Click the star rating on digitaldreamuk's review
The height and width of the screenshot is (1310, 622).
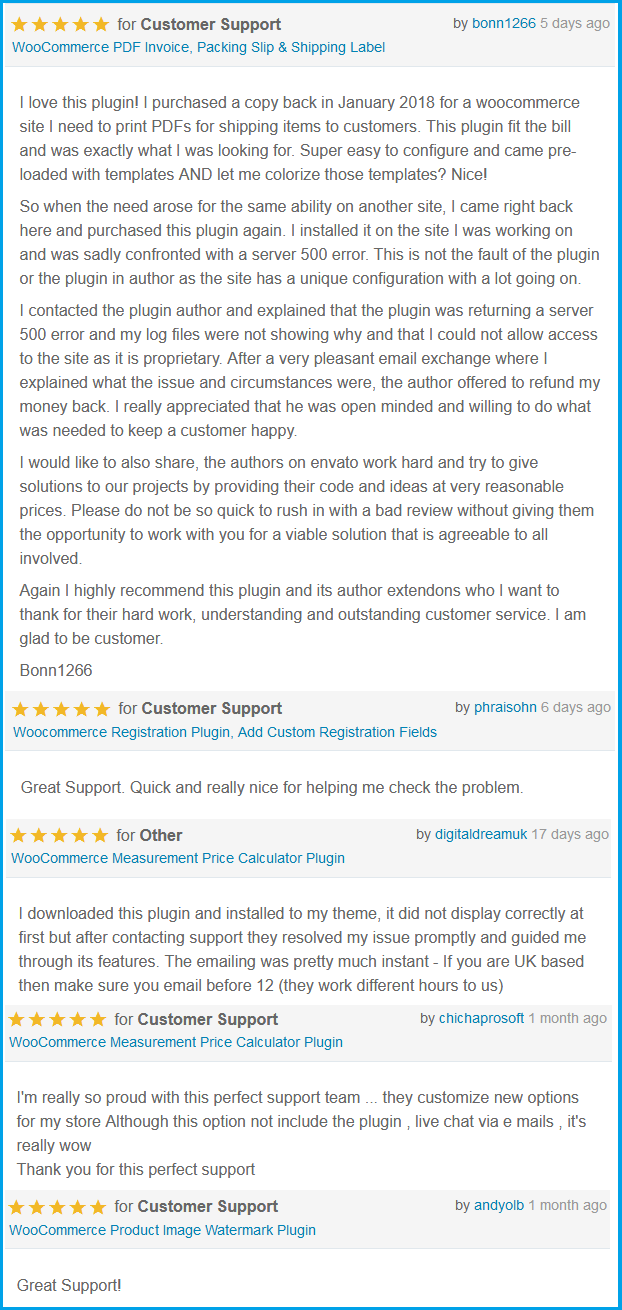[x=59, y=835]
